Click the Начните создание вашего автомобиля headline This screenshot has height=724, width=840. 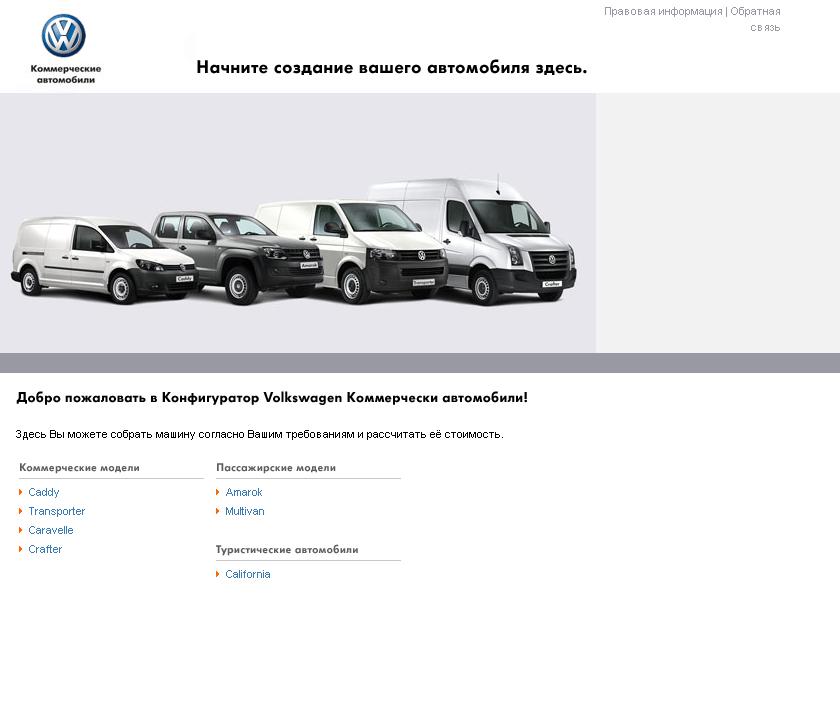(392, 68)
